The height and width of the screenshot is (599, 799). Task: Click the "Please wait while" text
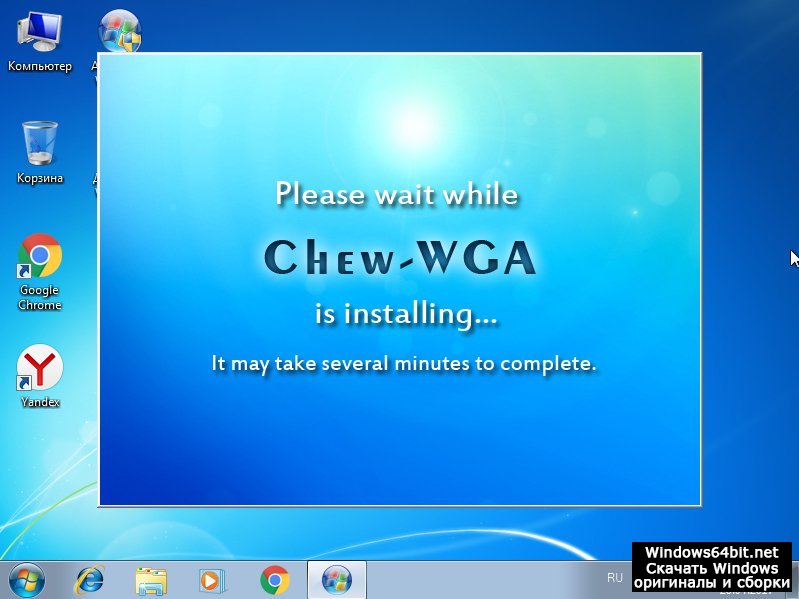pos(397,193)
